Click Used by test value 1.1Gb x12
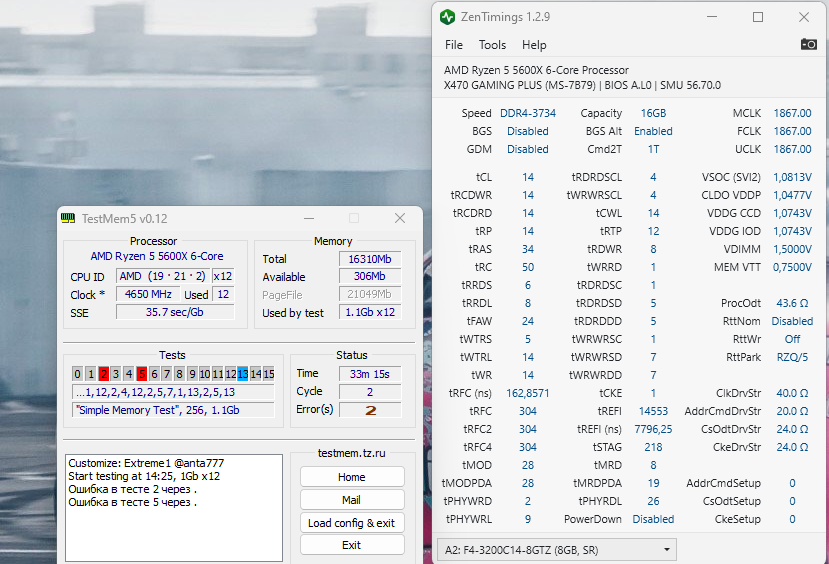 (x=370, y=312)
